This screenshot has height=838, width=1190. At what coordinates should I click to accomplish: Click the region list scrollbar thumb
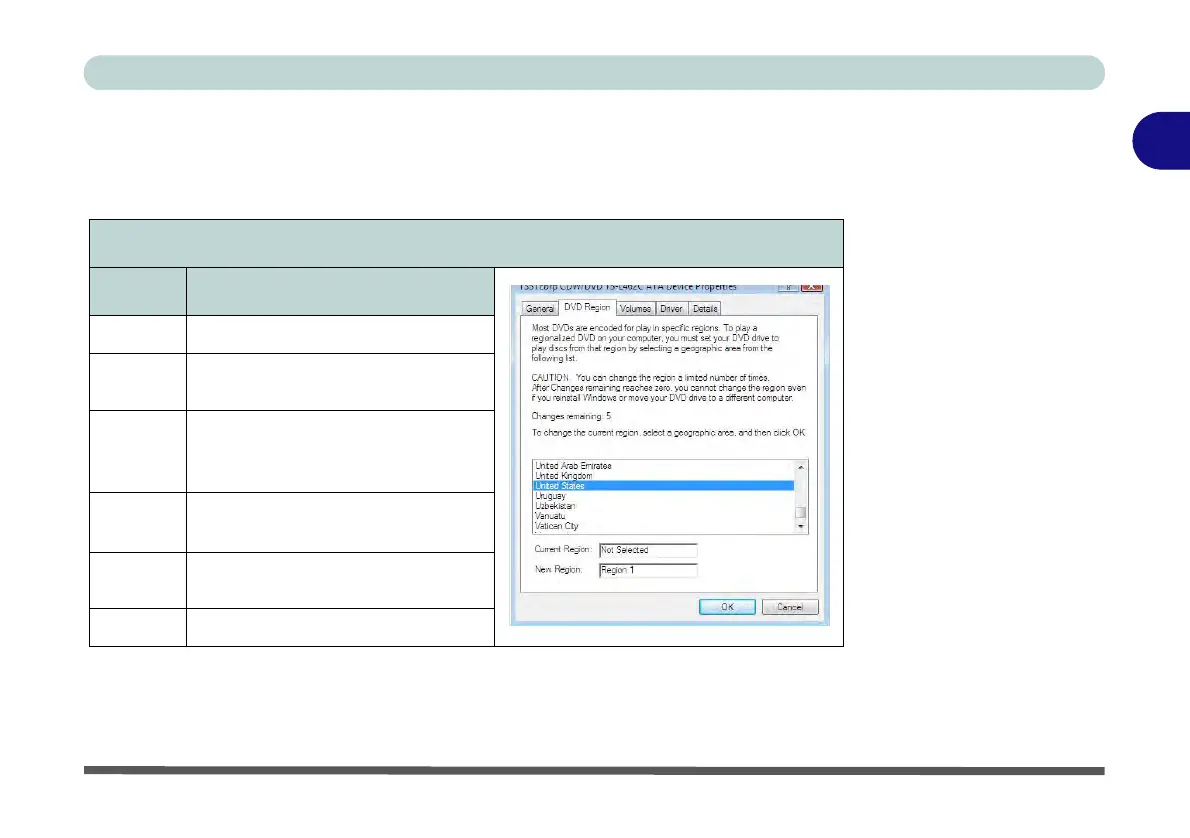pyautogui.click(x=801, y=512)
